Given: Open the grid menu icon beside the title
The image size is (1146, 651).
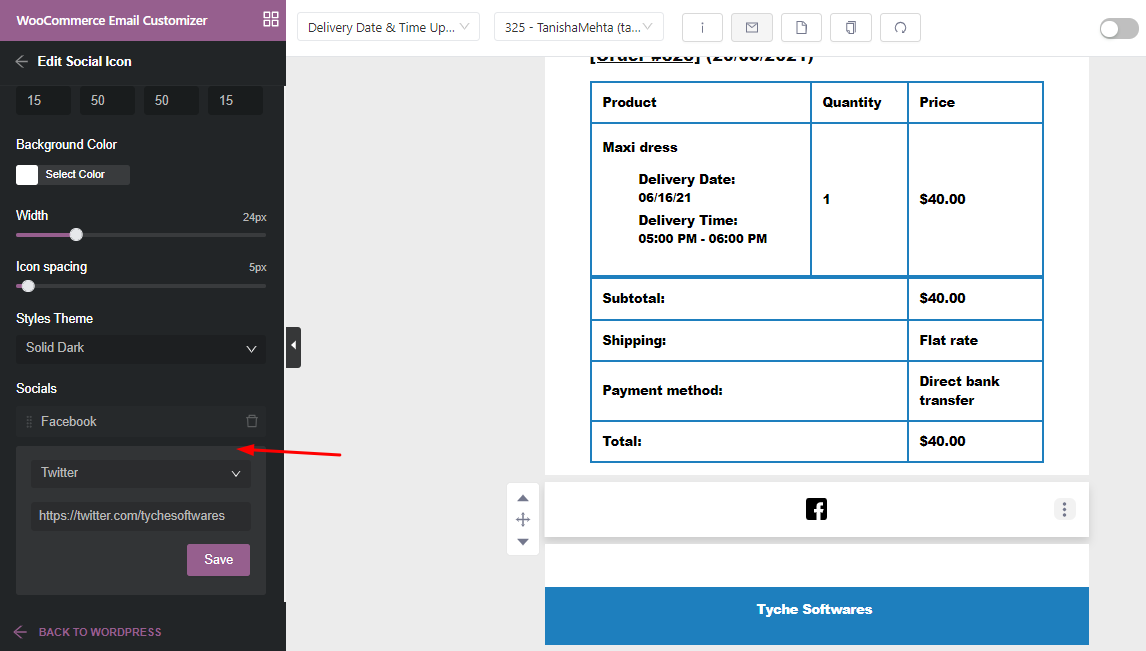Looking at the screenshot, I should pos(270,20).
